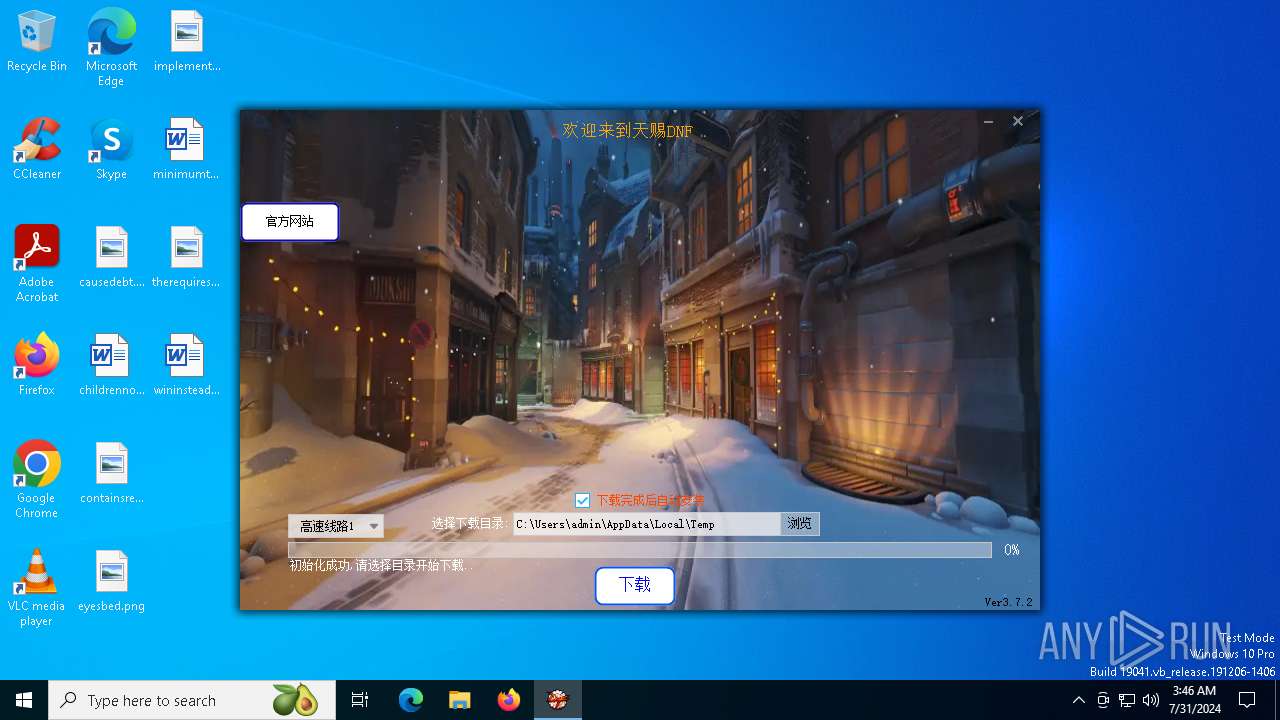Open Firefox desktop shortcut

click(37, 365)
